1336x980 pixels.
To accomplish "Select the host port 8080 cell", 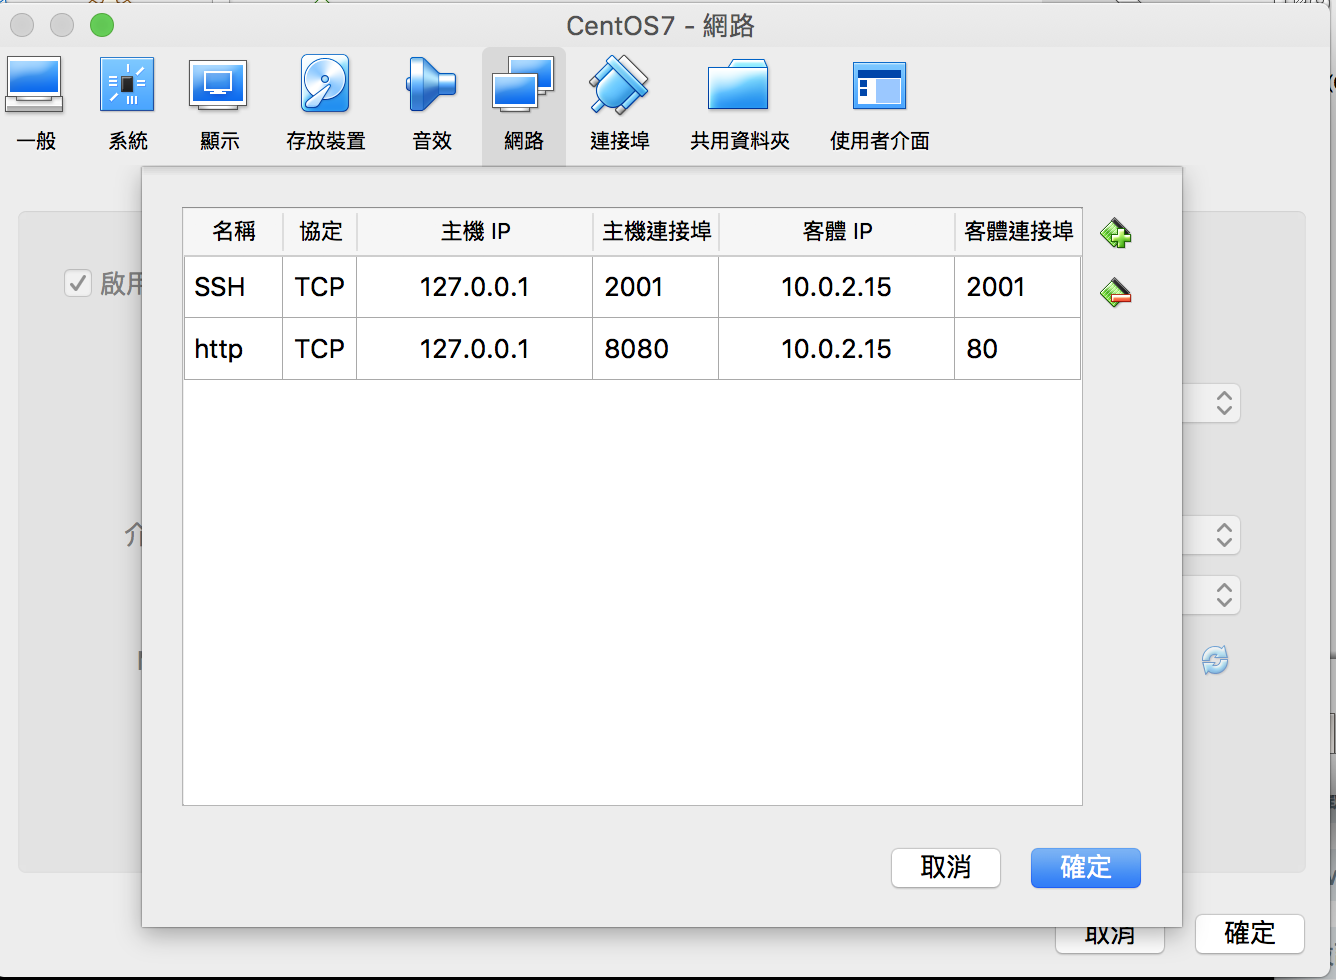I will (x=655, y=349).
